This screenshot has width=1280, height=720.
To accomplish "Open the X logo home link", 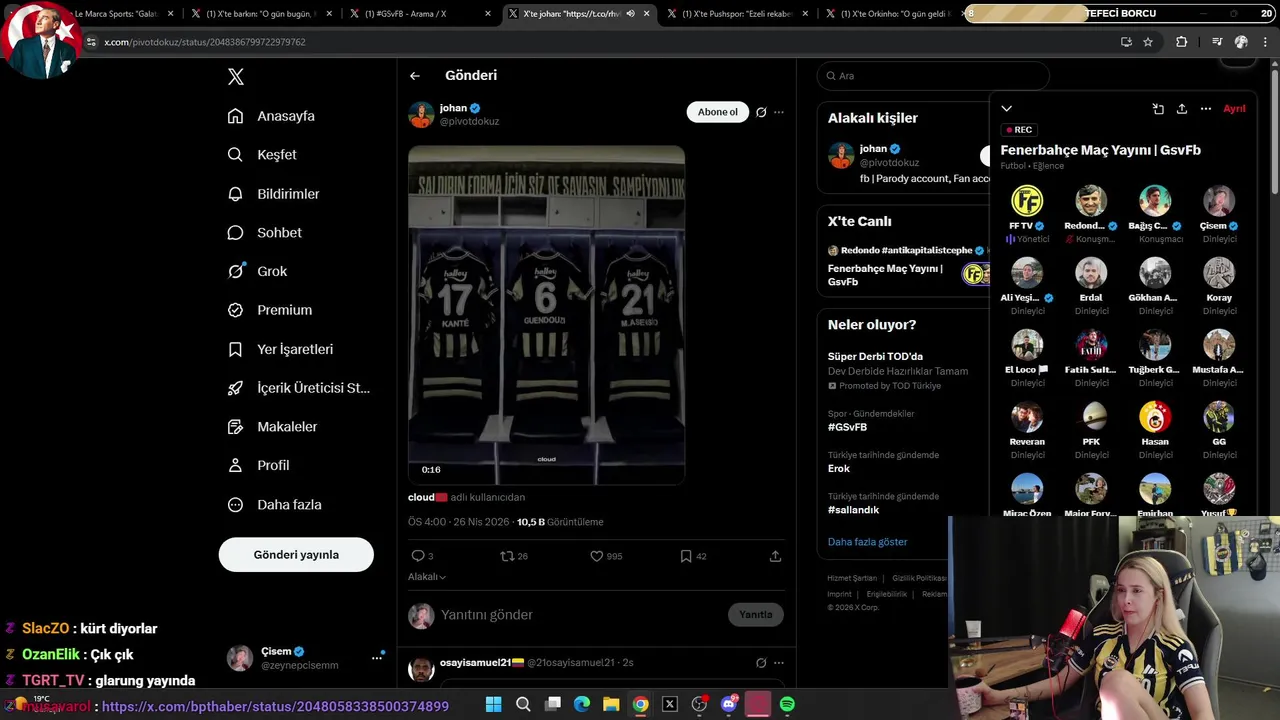I will point(236,77).
